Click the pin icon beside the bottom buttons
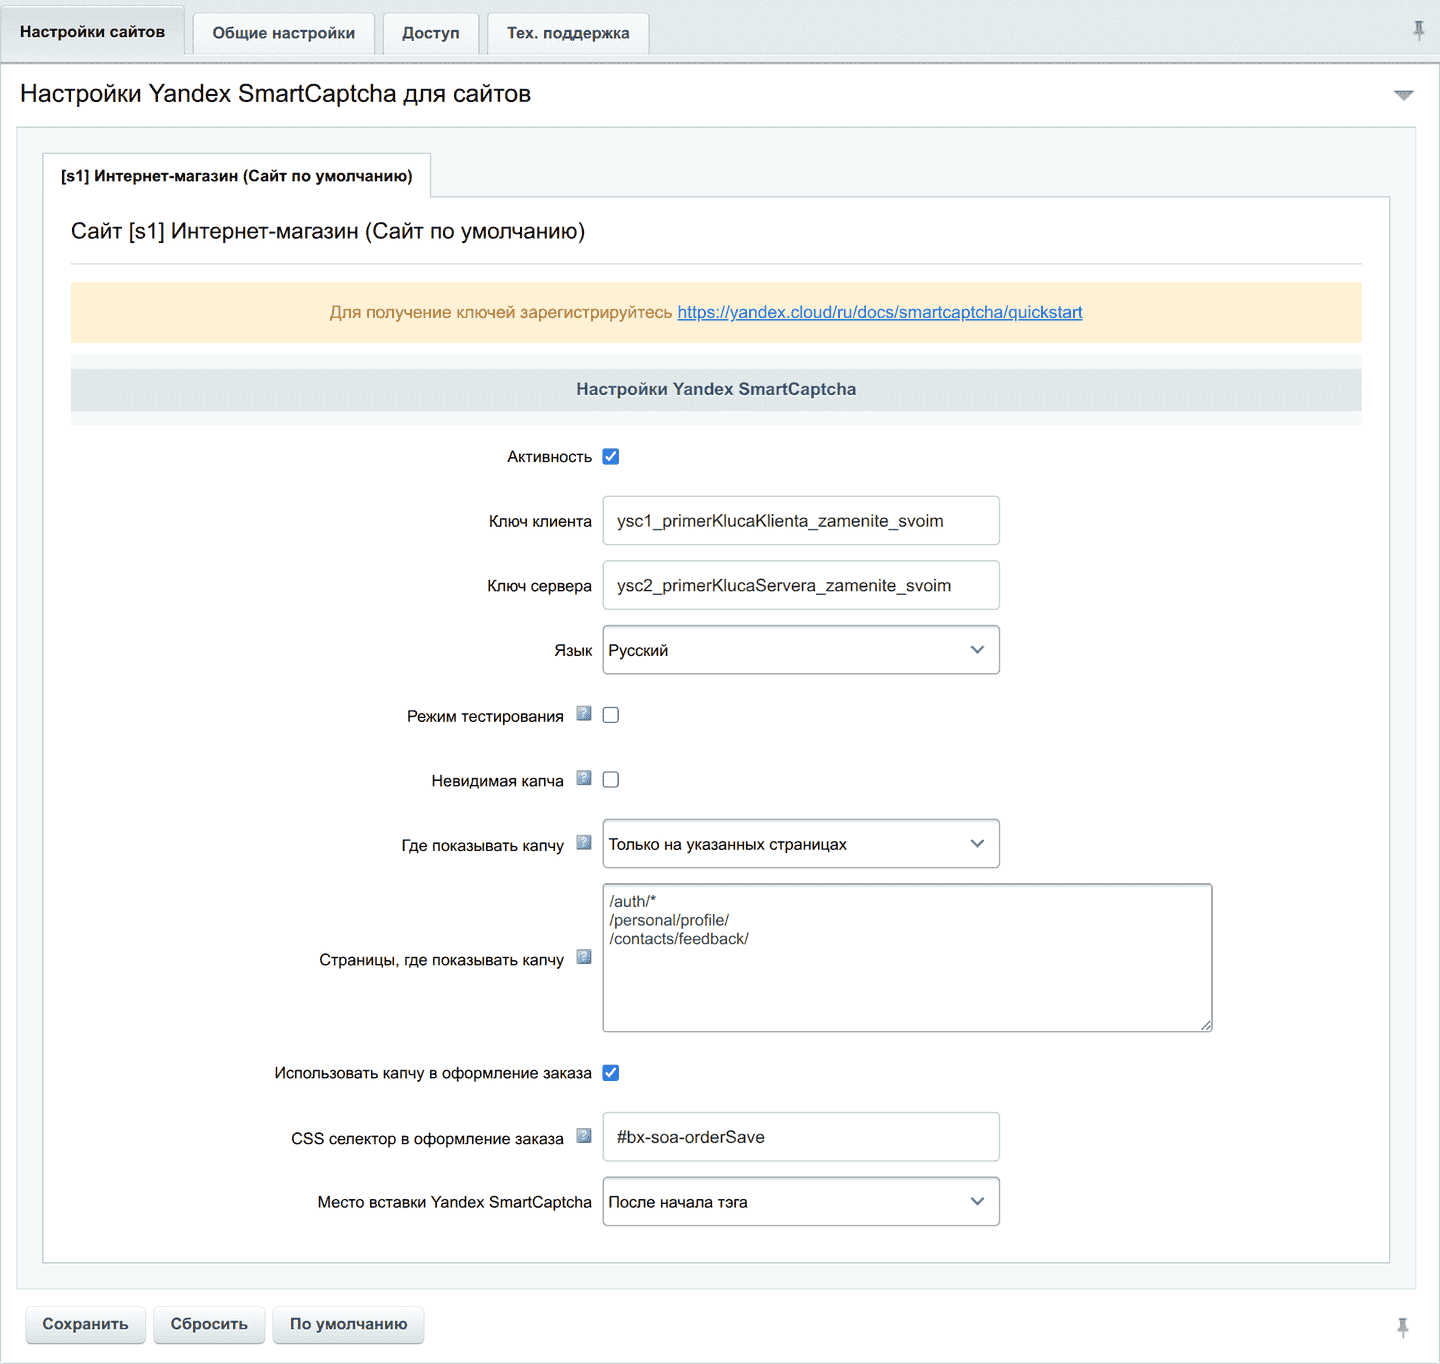Image resolution: width=1440 pixels, height=1364 pixels. pos(1403,1327)
